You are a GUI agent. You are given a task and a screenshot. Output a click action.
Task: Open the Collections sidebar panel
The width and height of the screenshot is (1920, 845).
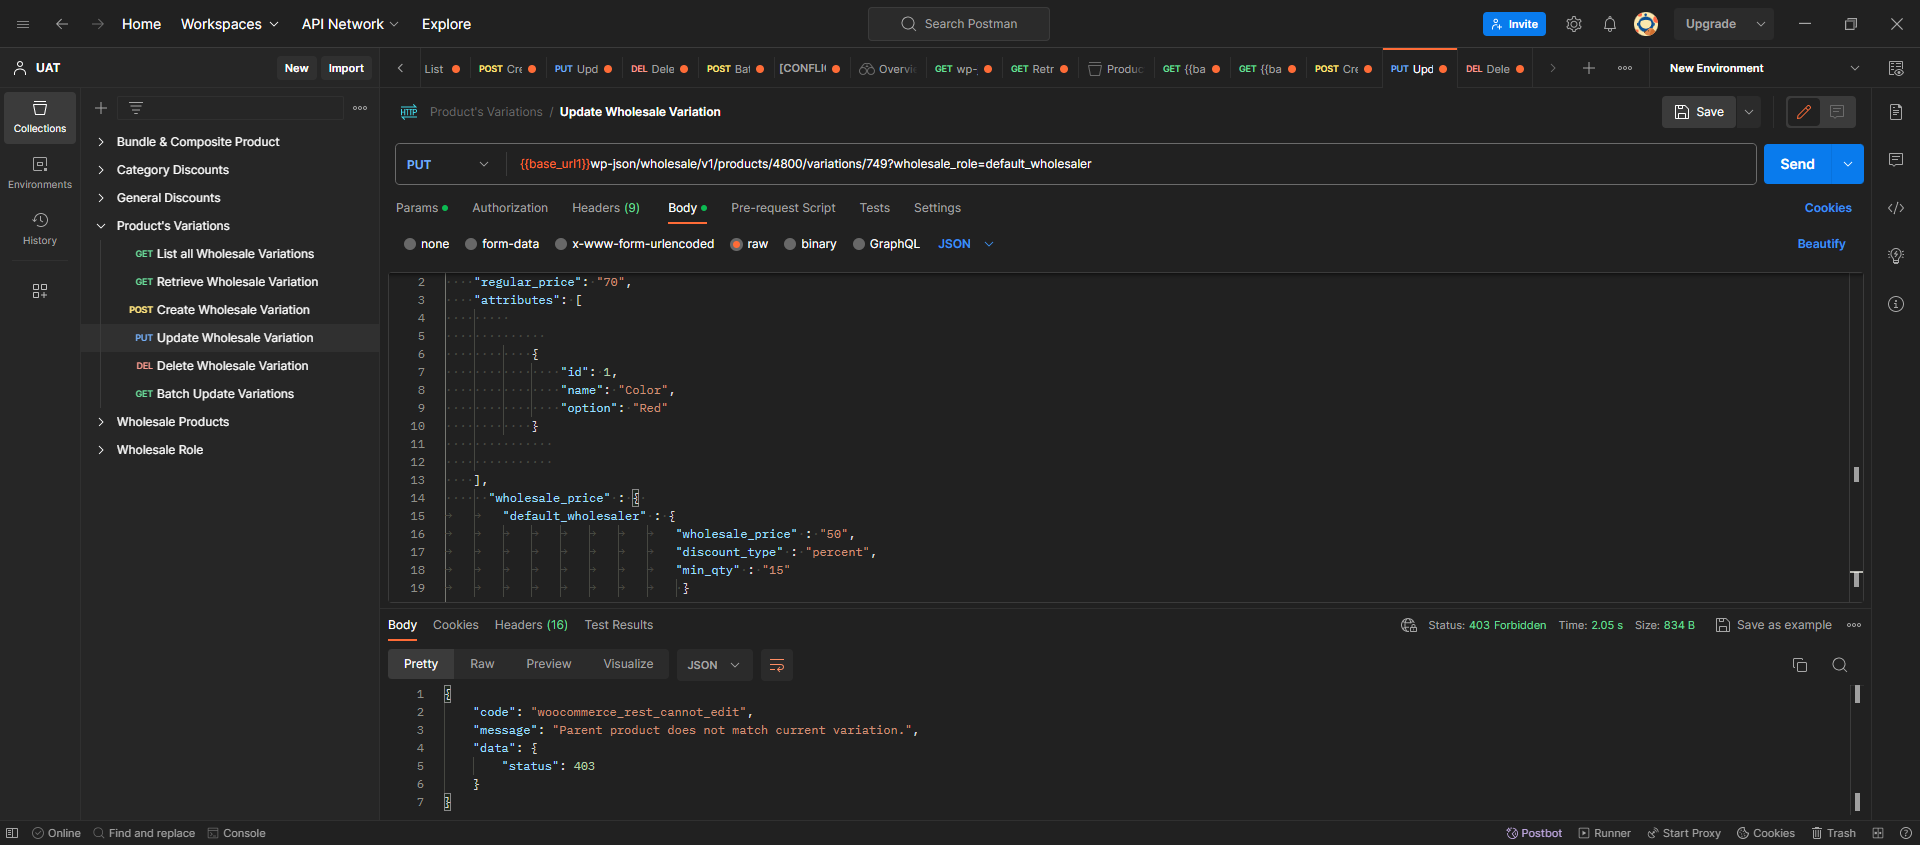[x=40, y=117]
